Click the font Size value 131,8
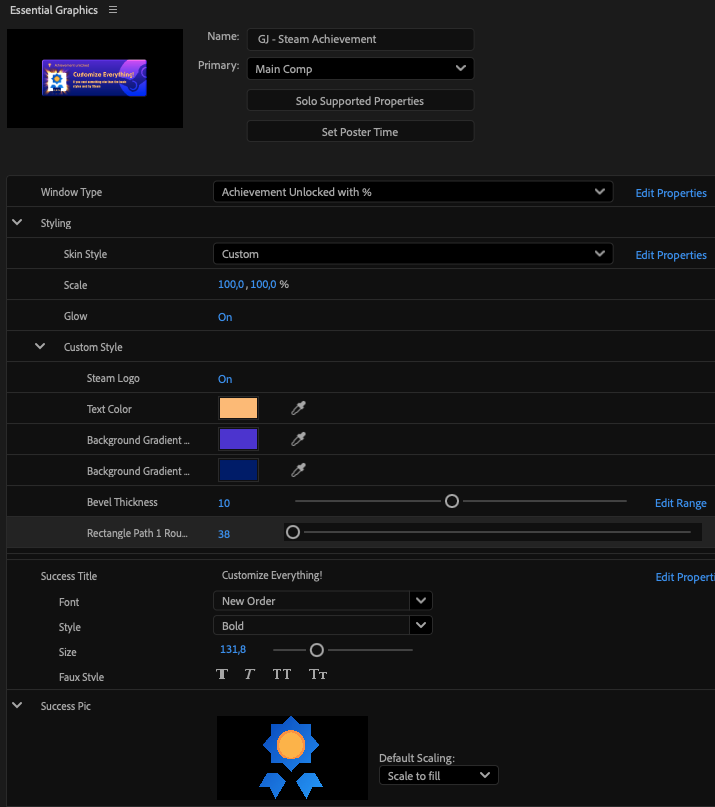 click(233, 649)
